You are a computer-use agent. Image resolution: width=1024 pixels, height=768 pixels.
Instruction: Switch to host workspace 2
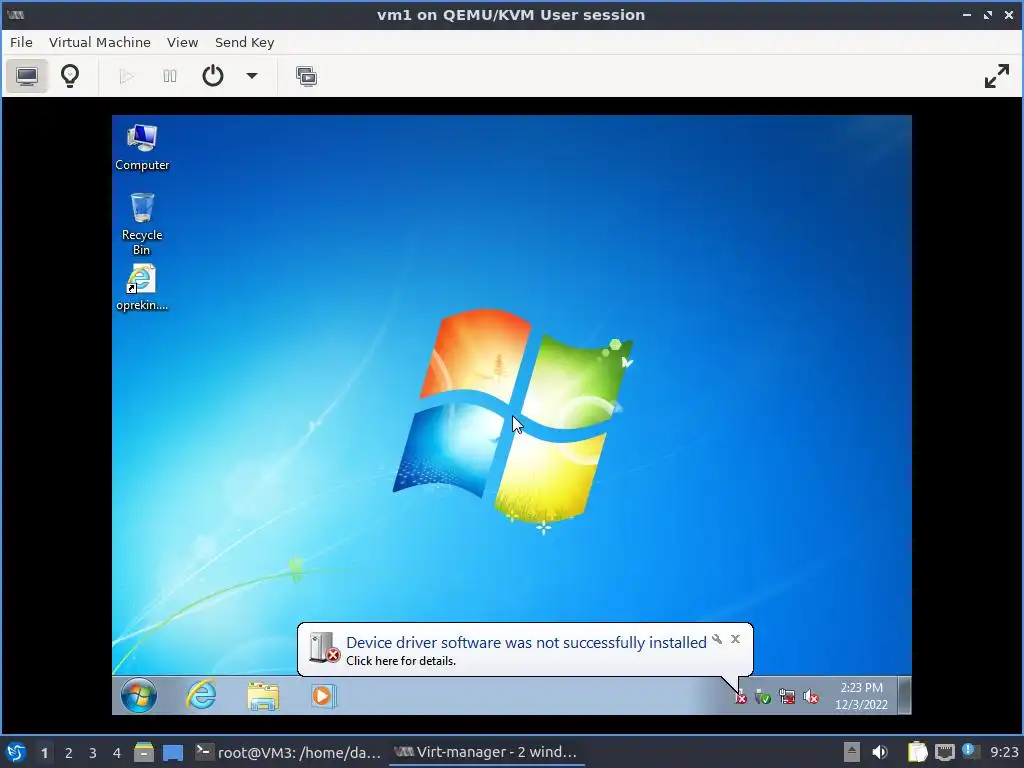[x=69, y=753]
